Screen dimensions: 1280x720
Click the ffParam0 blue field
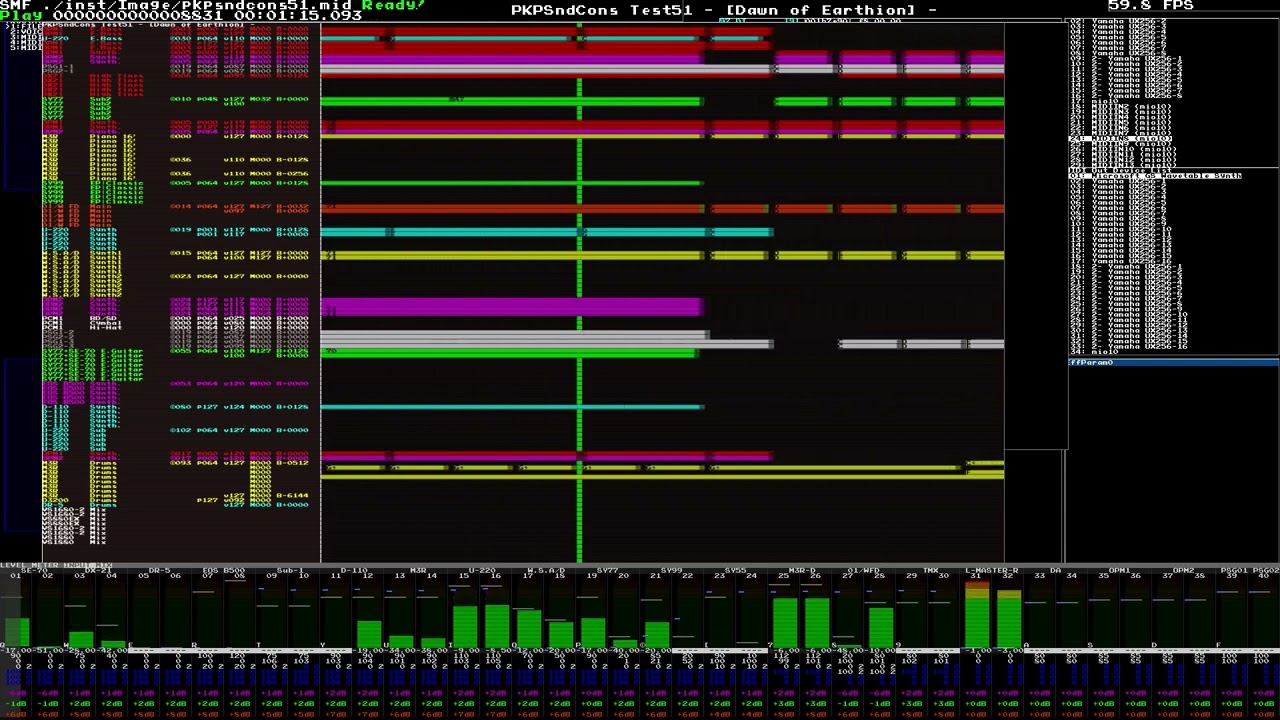[1173, 363]
